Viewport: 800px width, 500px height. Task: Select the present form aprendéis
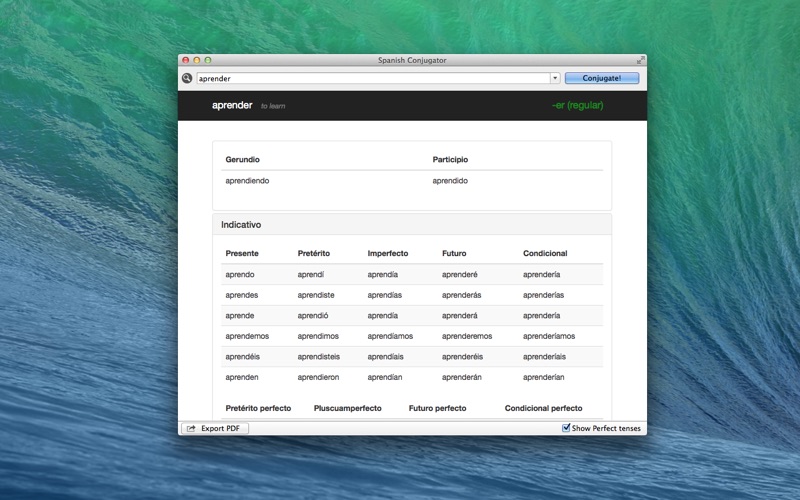coord(243,357)
